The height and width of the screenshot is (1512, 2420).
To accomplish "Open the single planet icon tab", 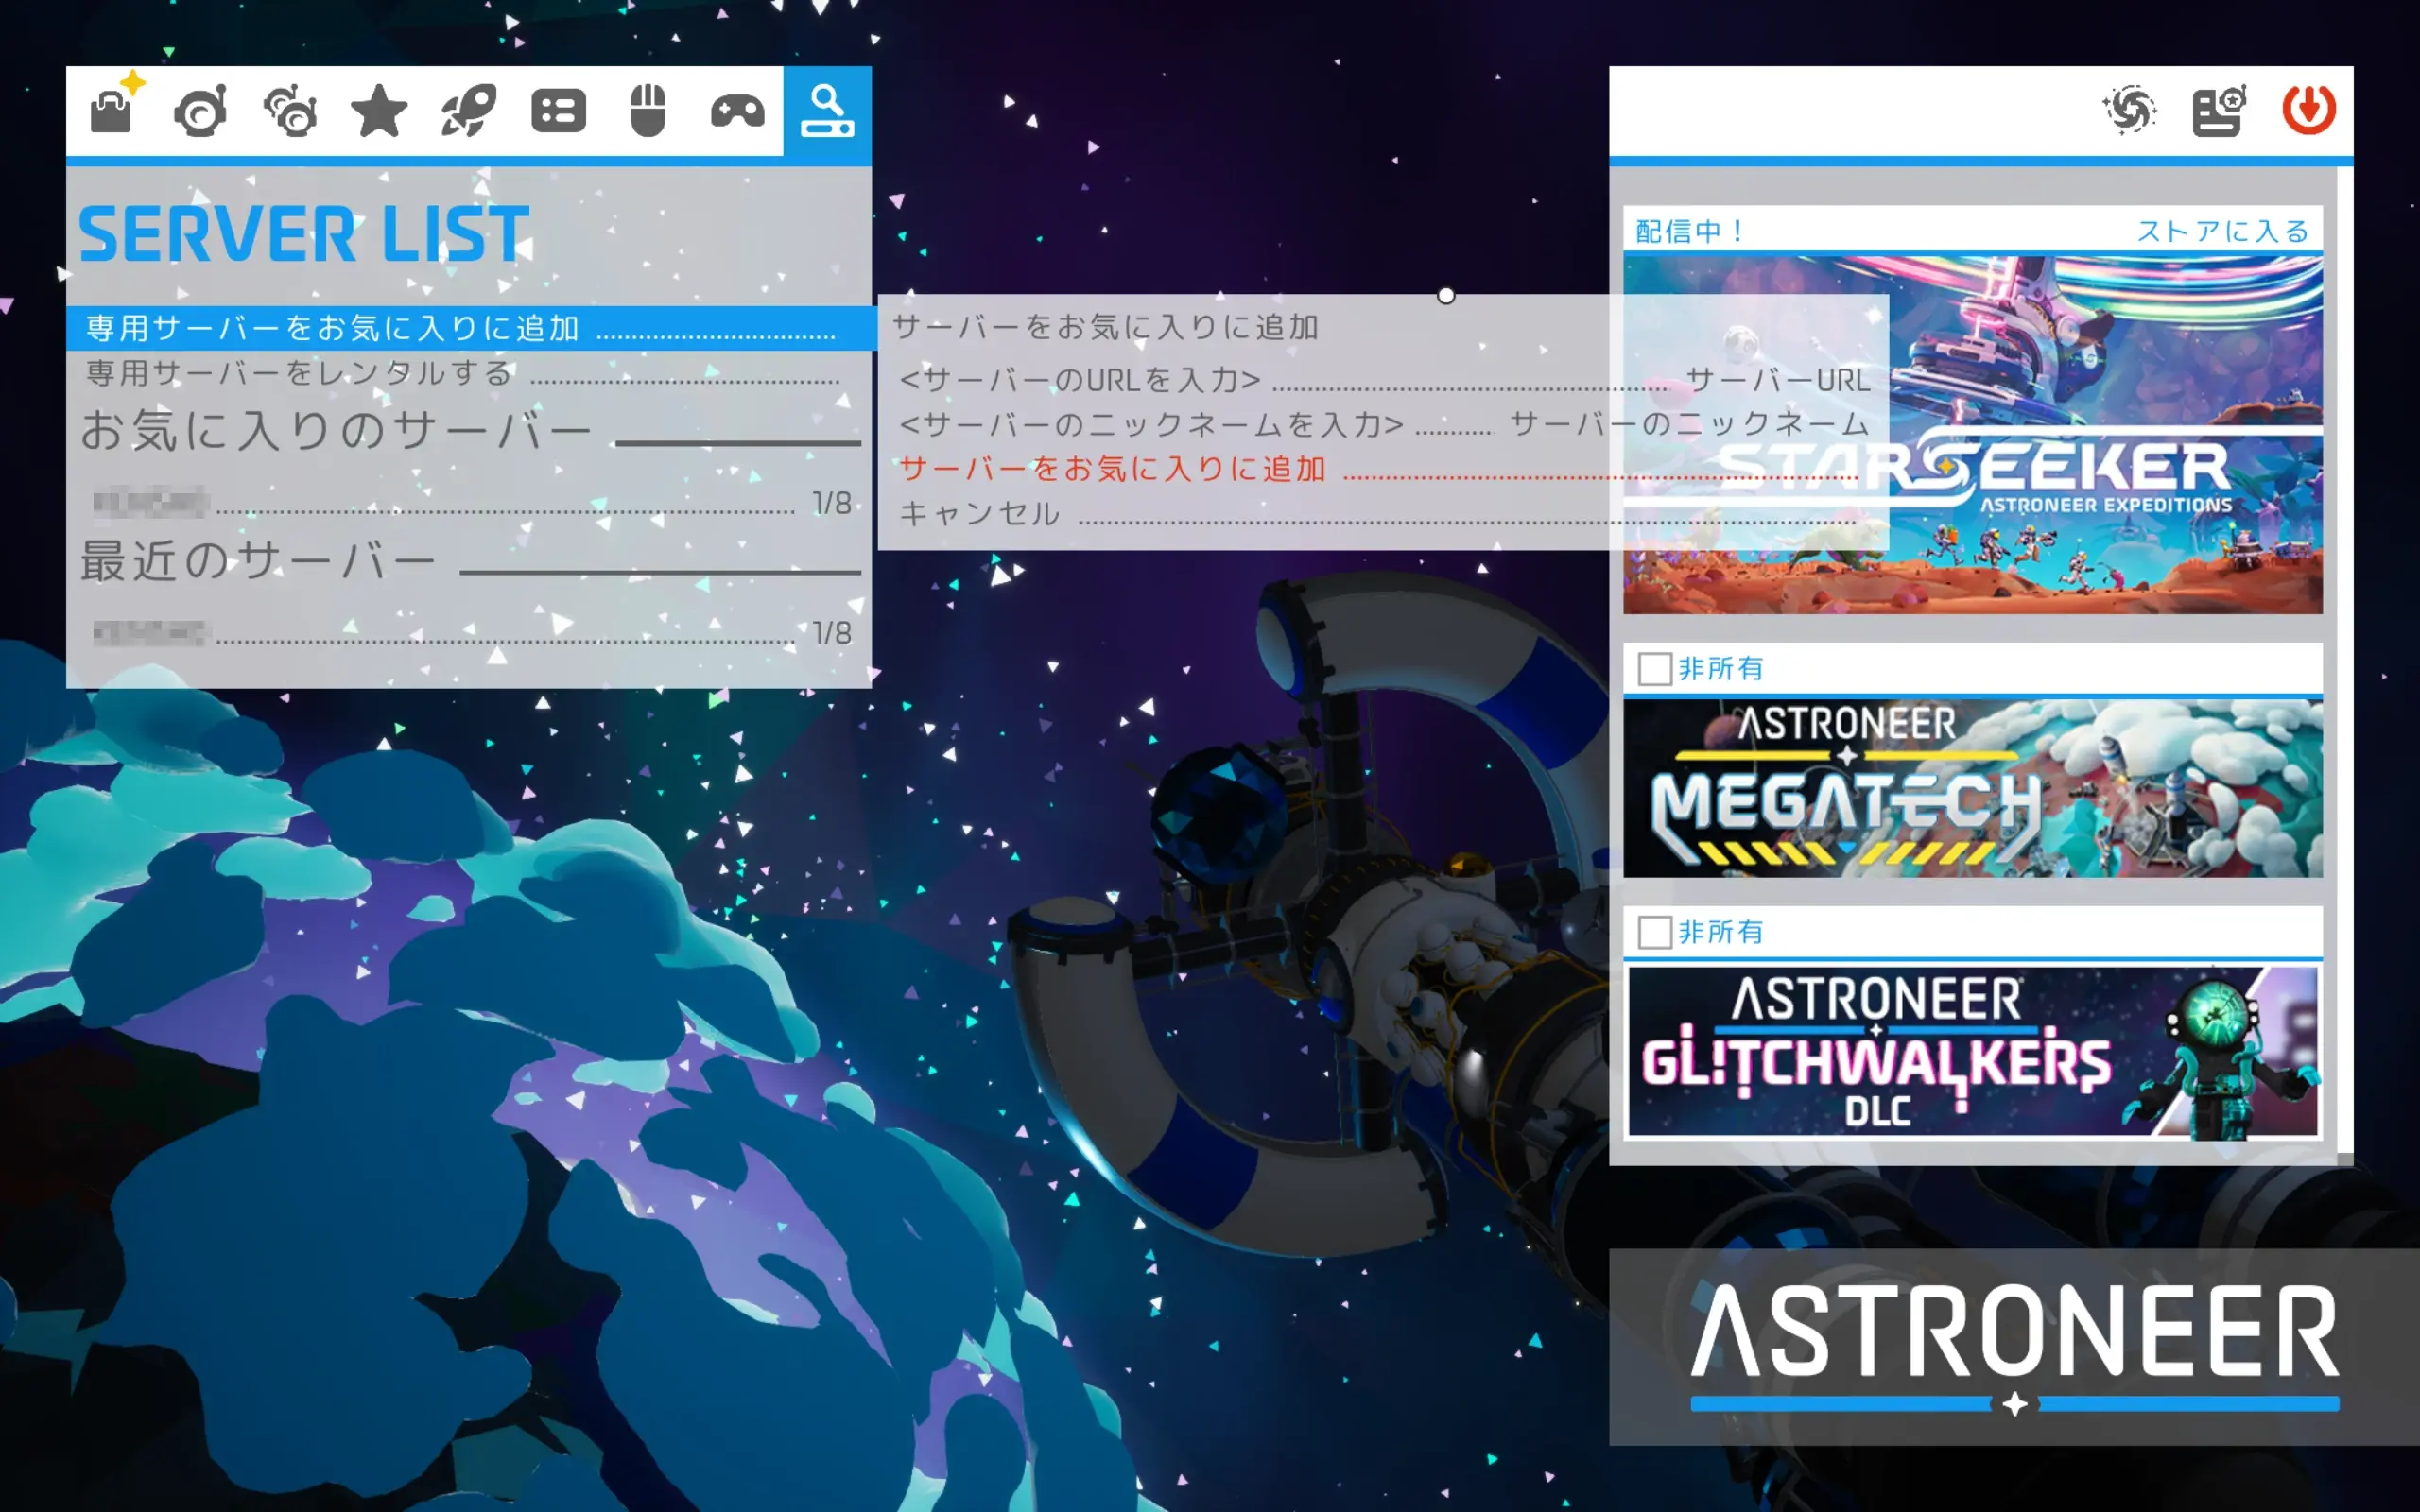I will click(200, 109).
